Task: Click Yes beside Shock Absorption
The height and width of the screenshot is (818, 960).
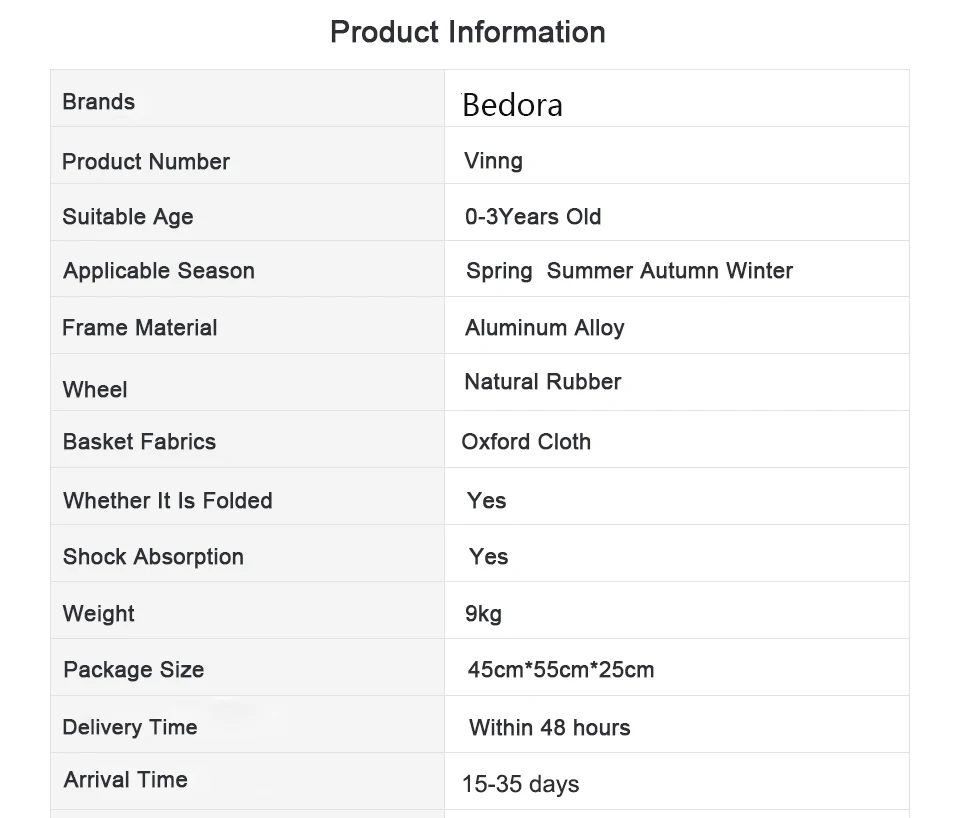Action: click(489, 557)
